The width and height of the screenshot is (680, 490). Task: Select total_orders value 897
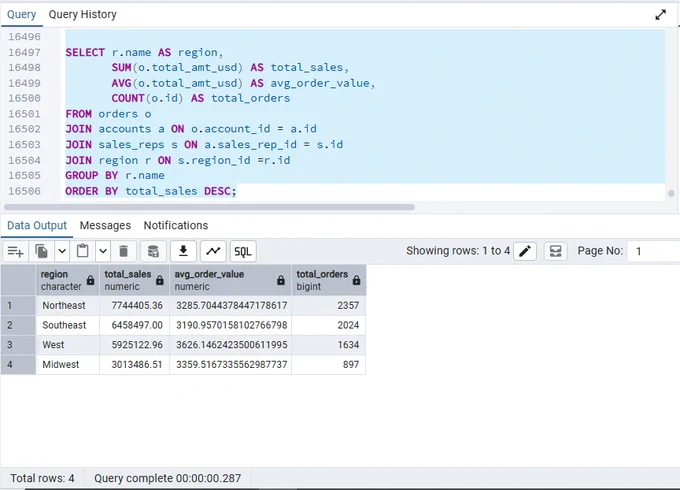pyautogui.click(x=329, y=365)
